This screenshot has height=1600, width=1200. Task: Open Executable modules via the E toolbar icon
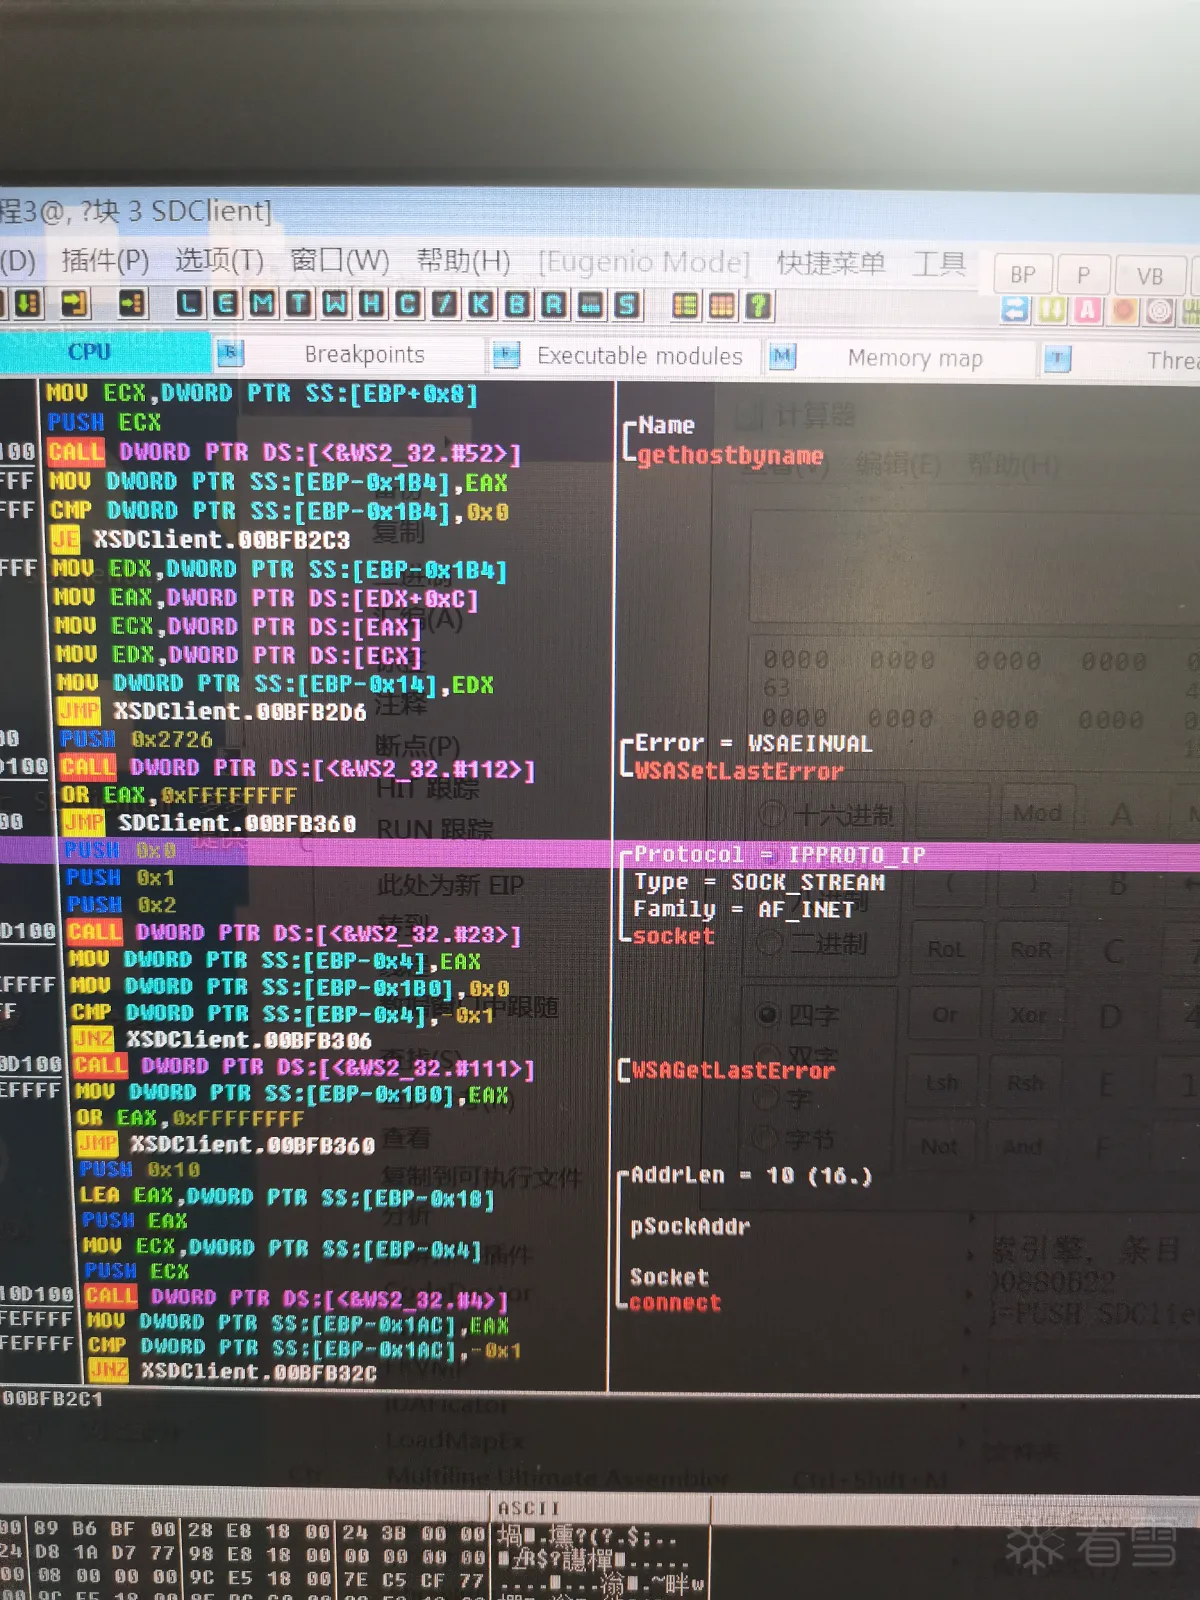225,302
